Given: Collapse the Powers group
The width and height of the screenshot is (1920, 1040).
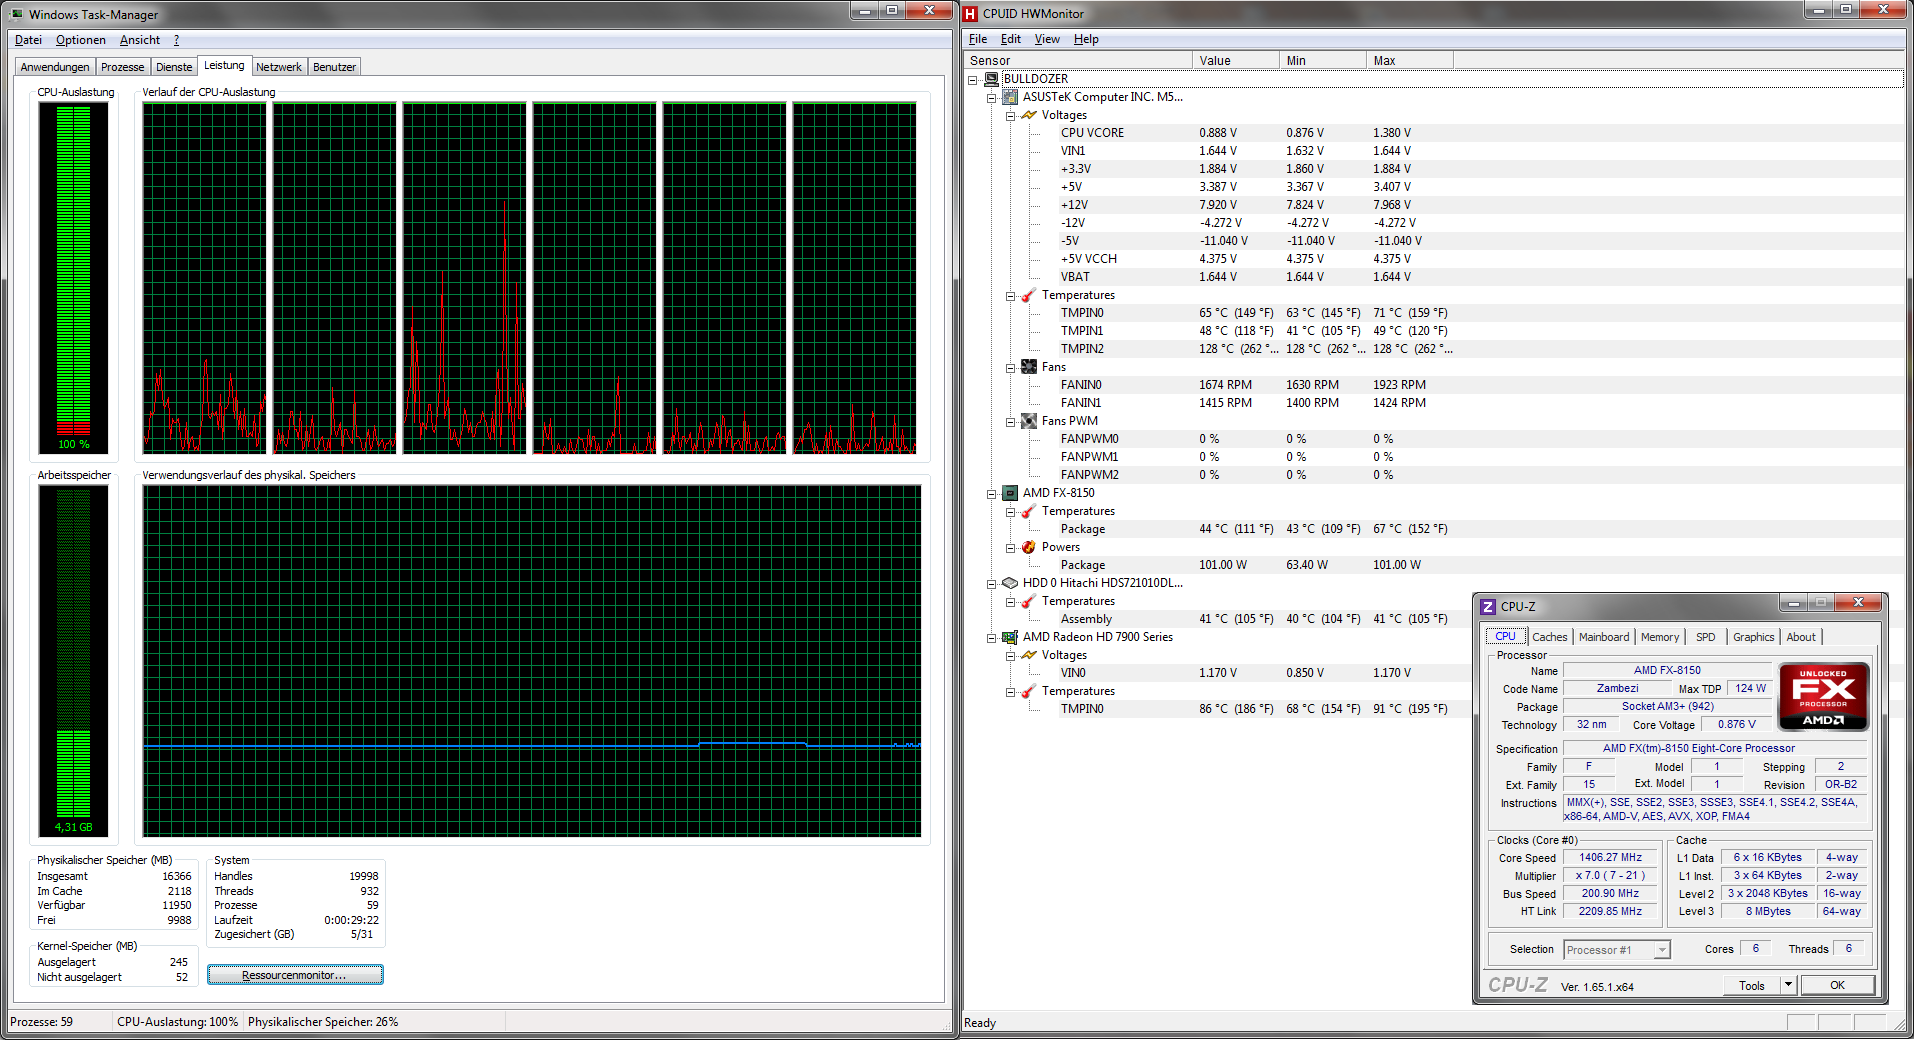Looking at the screenshot, I should 1011,547.
